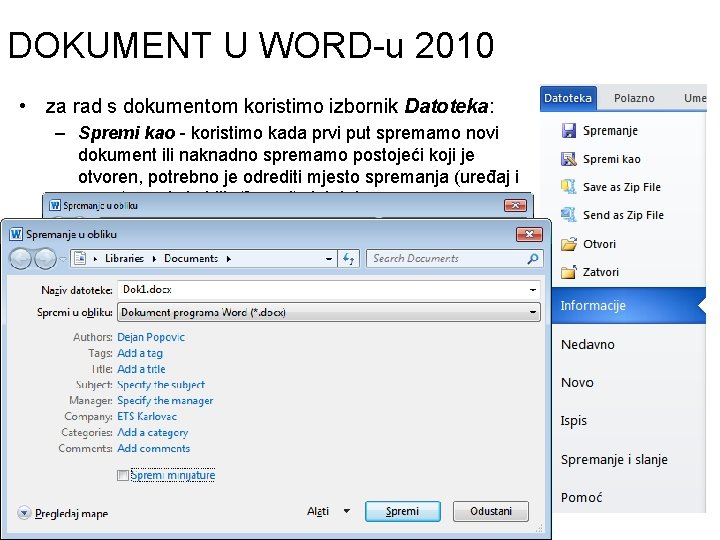The height and width of the screenshot is (540, 720).
Task: Click the author Dejan Popovic
Action: (x=151, y=337)
